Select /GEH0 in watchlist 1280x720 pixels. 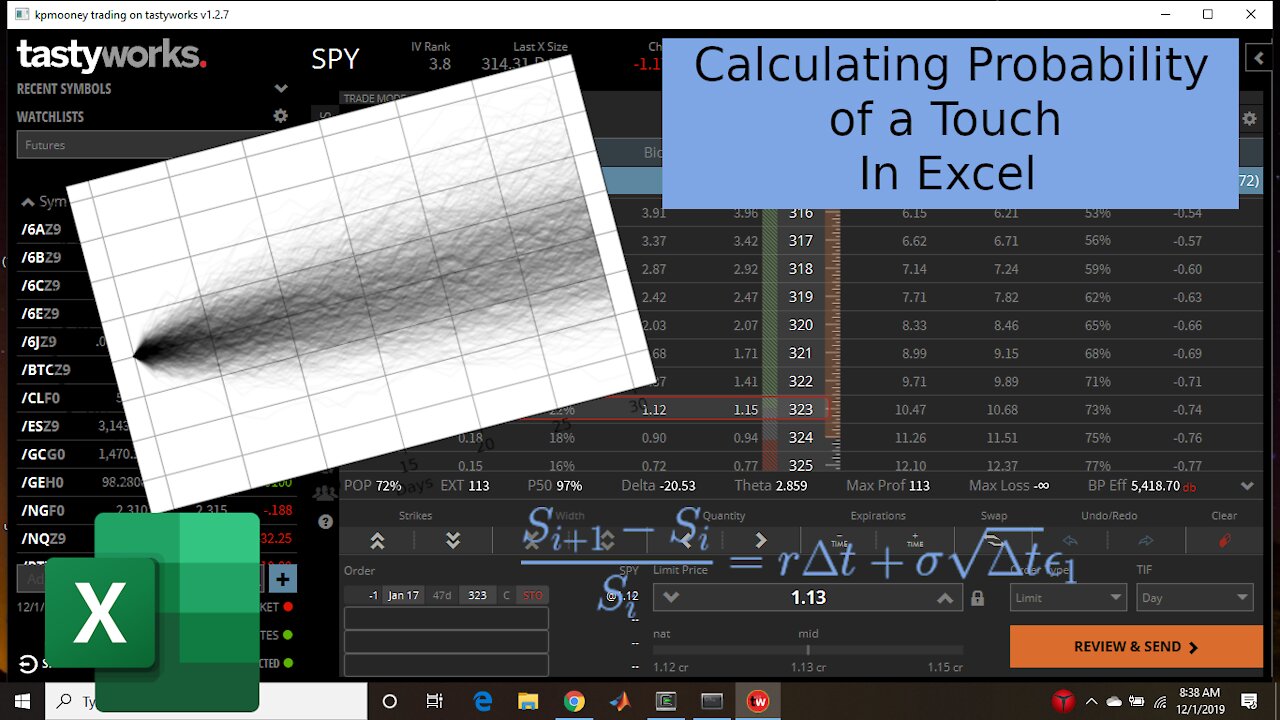(x=42, y=482)
